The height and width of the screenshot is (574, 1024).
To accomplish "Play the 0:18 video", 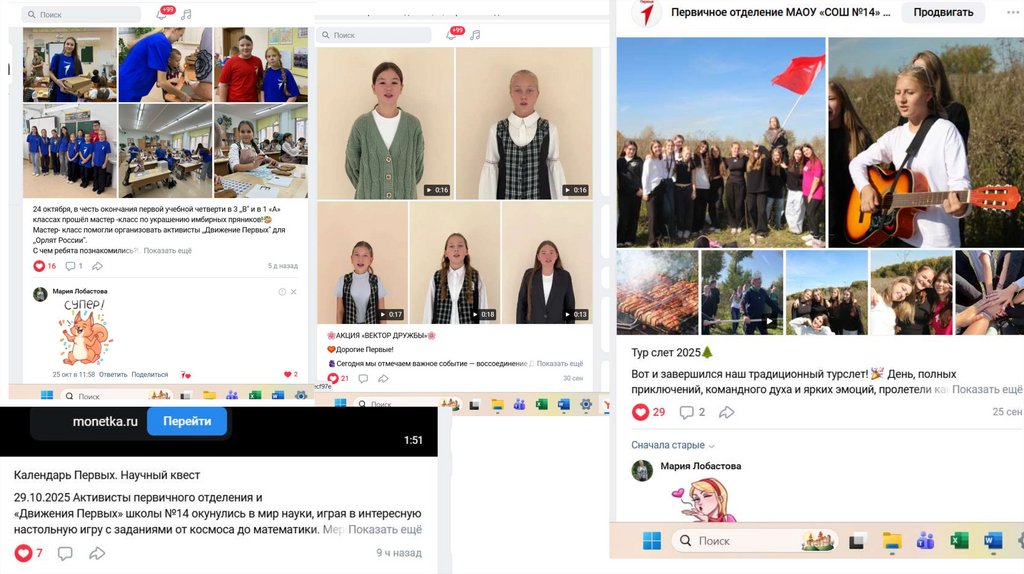I will (455, 263).
